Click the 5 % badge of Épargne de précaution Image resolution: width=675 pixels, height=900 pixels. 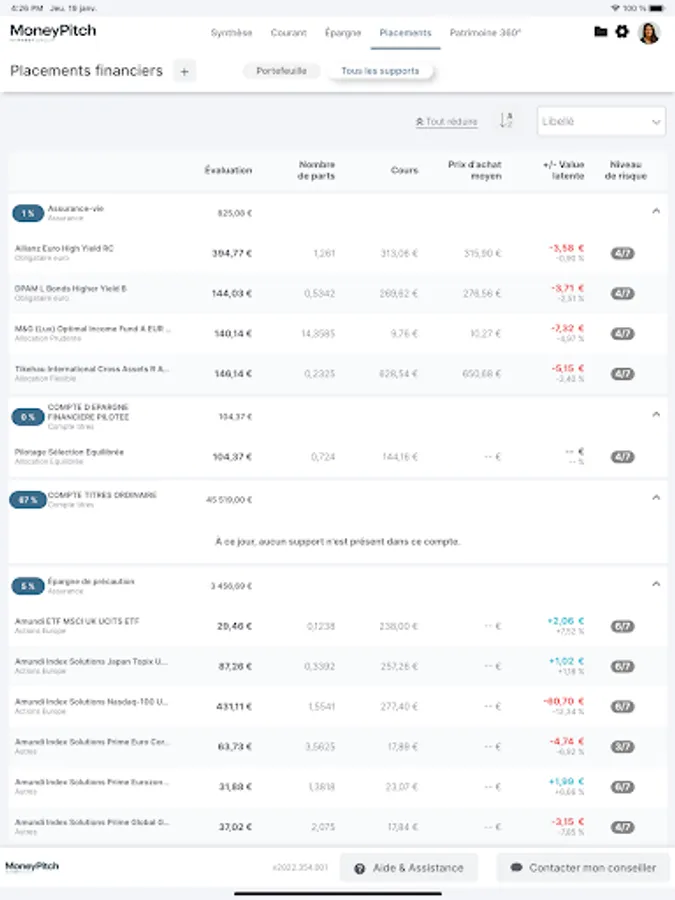(x=28, y=586)
